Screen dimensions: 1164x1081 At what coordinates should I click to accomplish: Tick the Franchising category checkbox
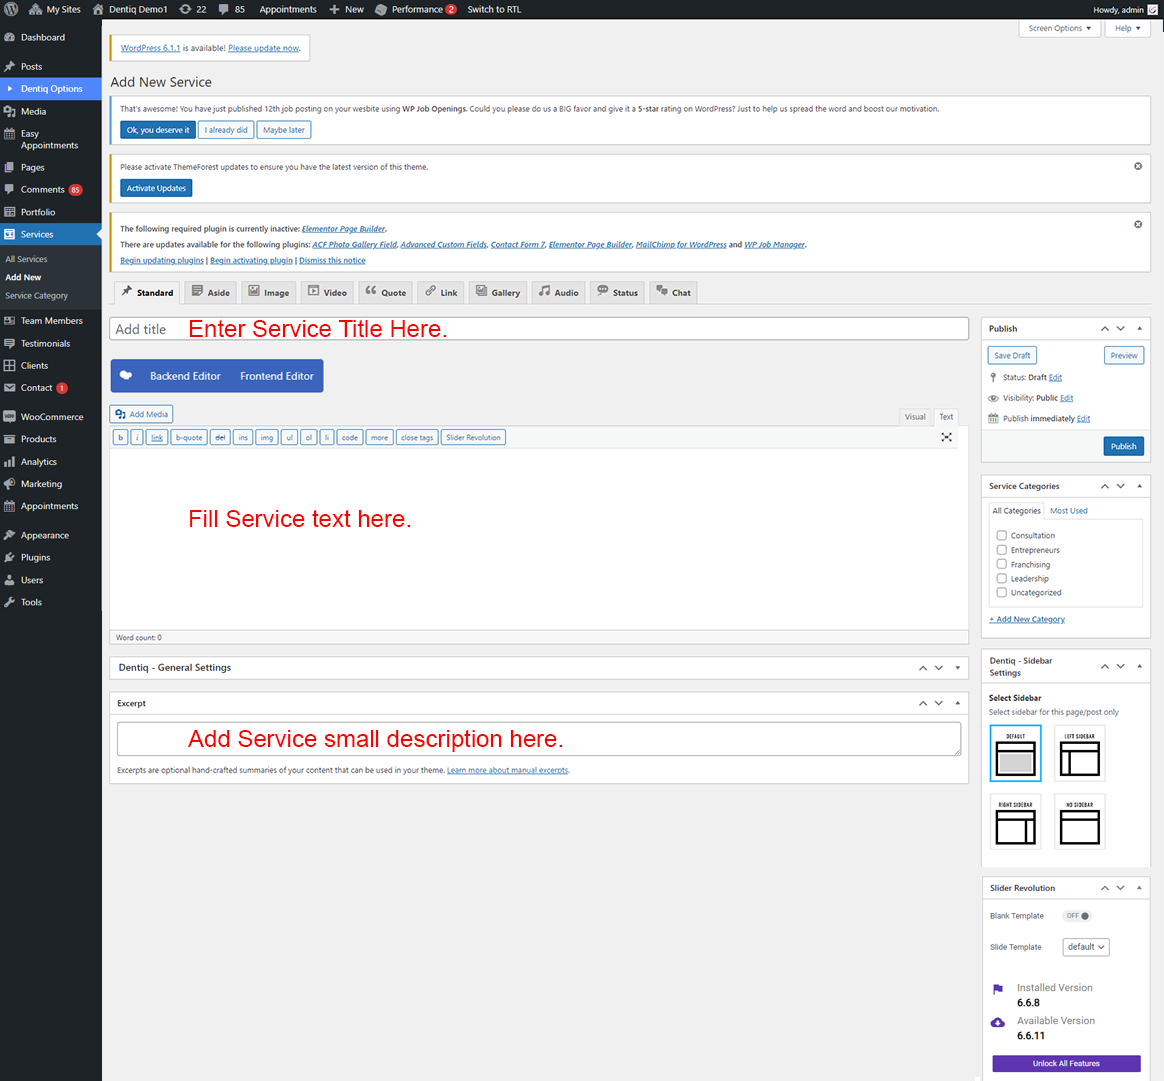point(1001,564)
